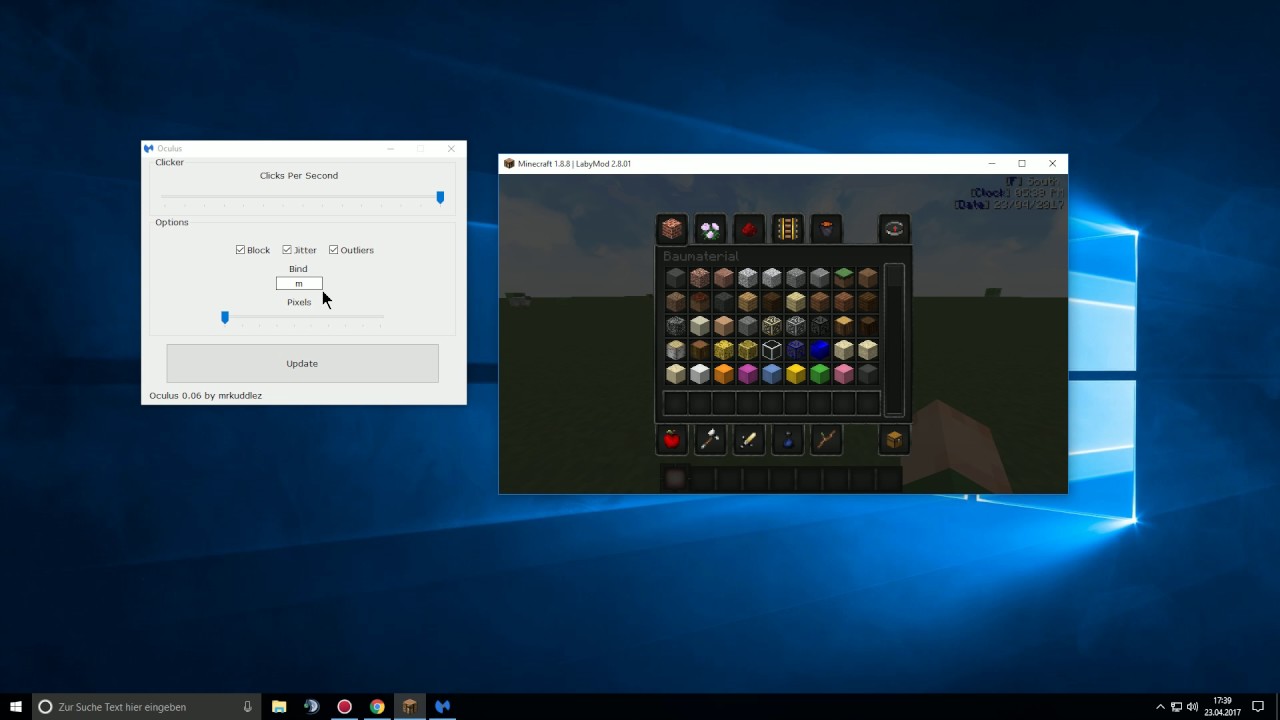1280x720 pixels.
Task: Click the Bind key input field
Action: pos(299,284)
